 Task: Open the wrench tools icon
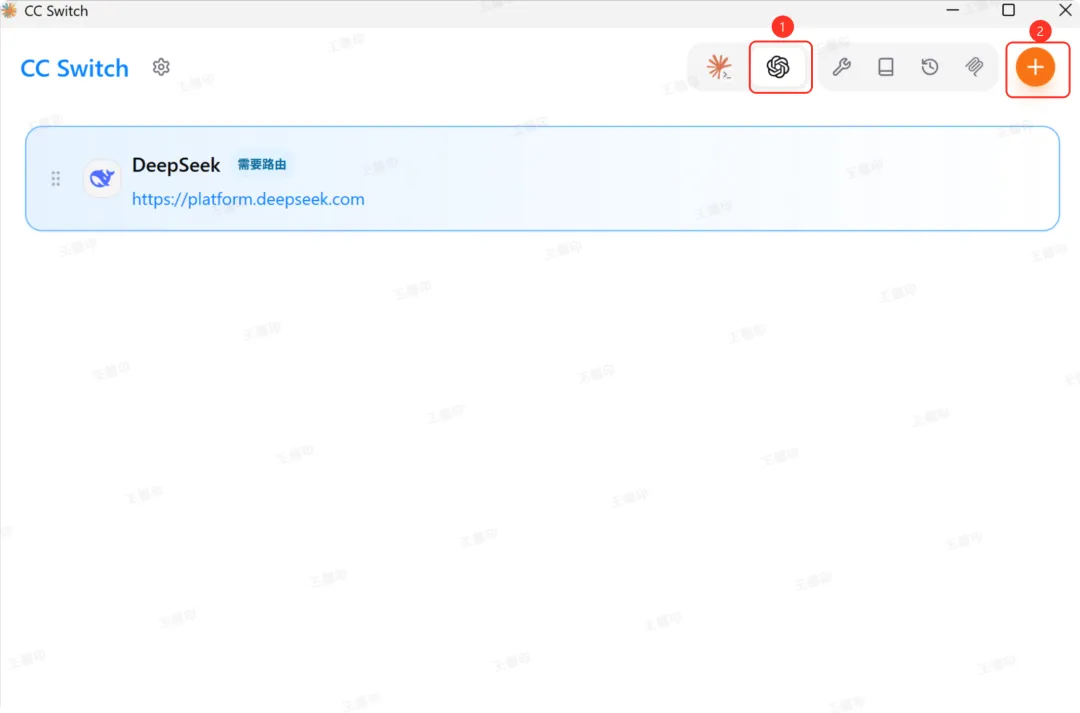842,67
